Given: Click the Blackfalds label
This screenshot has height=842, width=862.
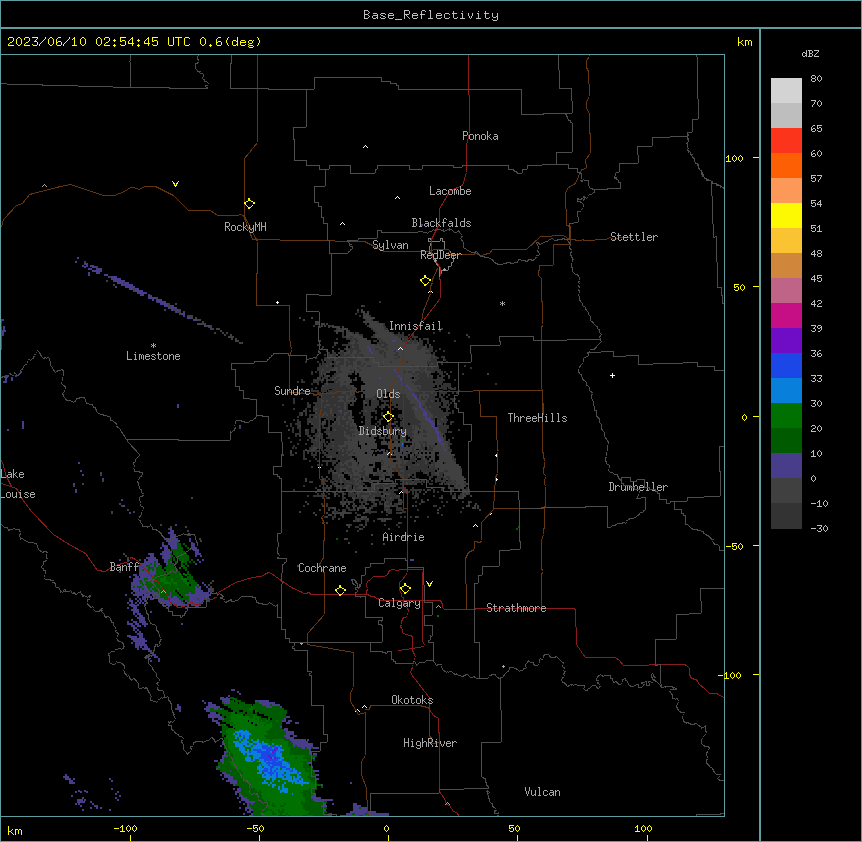Looking at the screenshot, I should point(441,223).
